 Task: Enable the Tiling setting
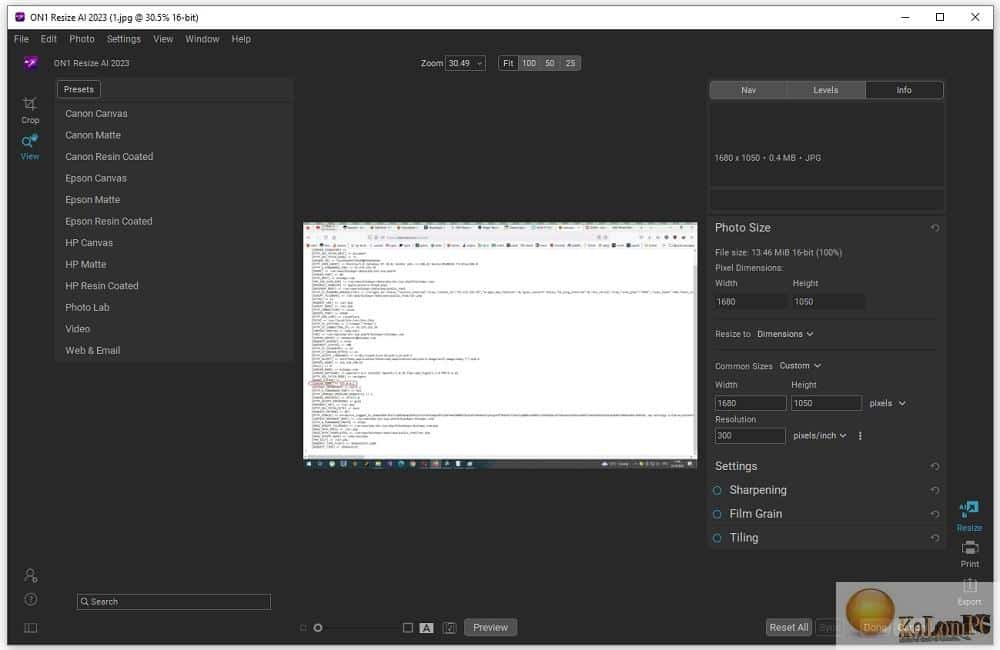(717, 538)
